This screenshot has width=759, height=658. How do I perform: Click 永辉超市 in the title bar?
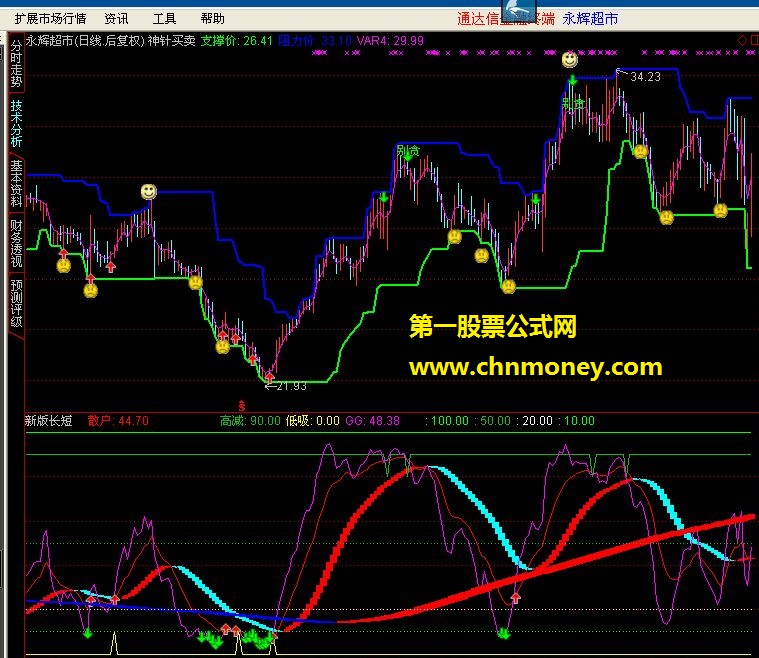pos(590,19)
